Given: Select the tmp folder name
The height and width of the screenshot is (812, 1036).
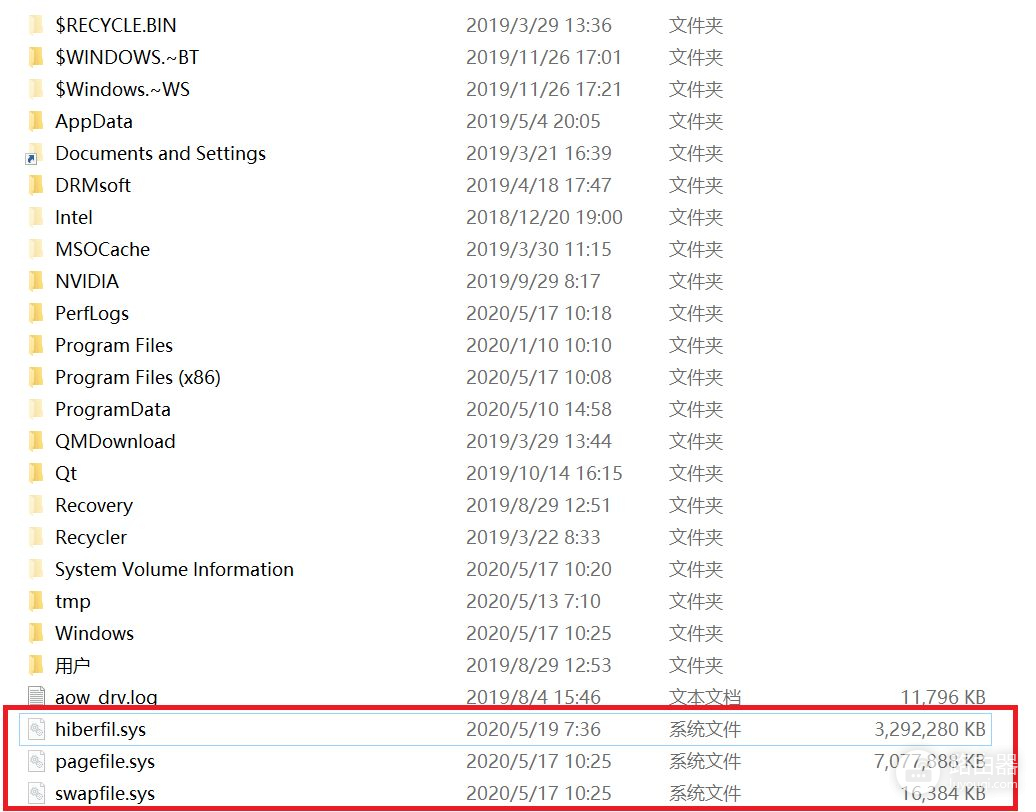Looking at the screenshot, I should click(73, 601).
